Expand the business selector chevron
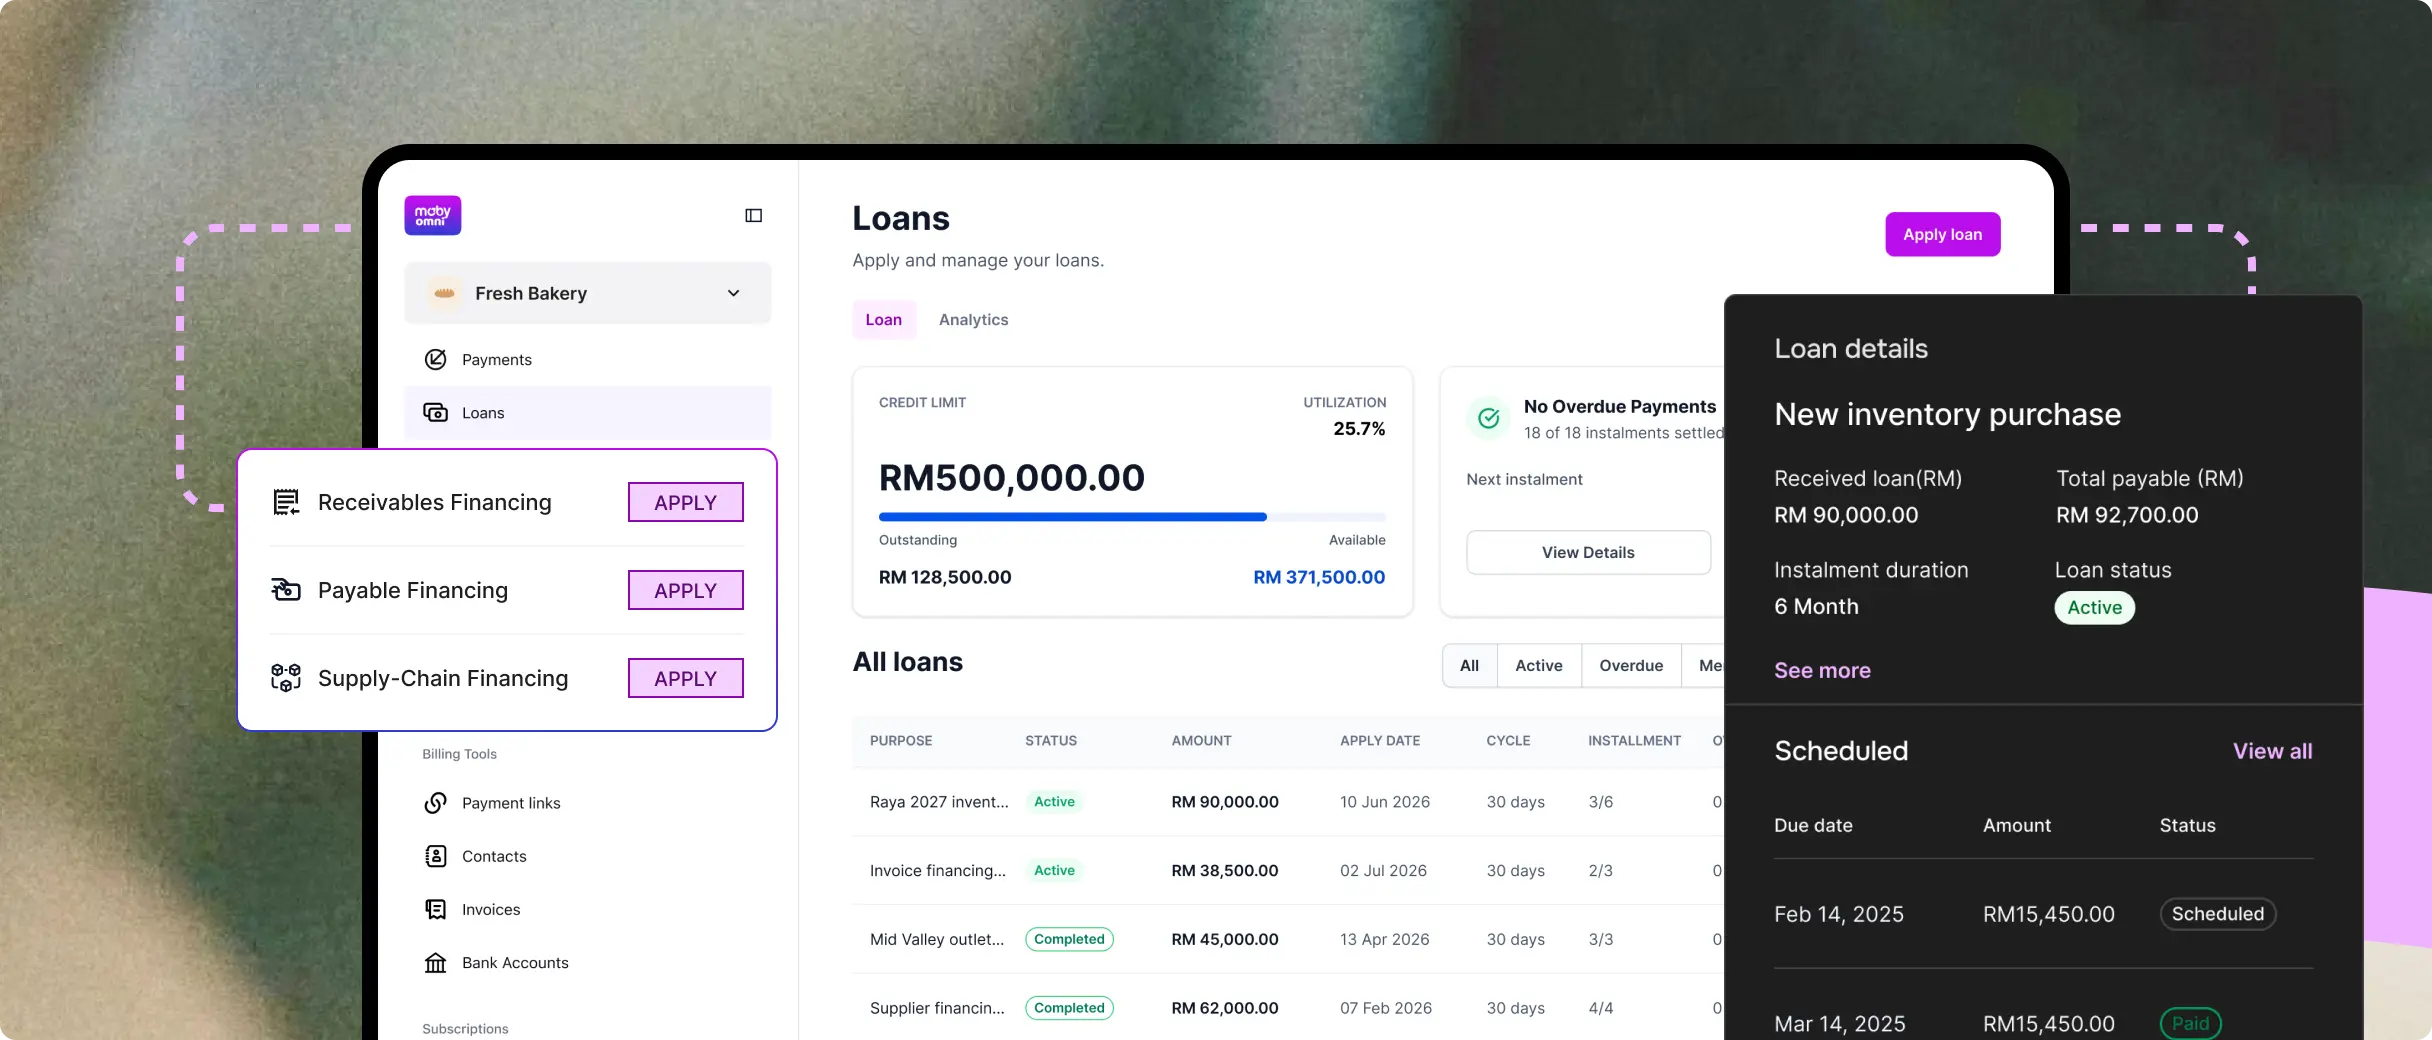This screenshot has width=2432, height=1040. [x=734, y=293]
